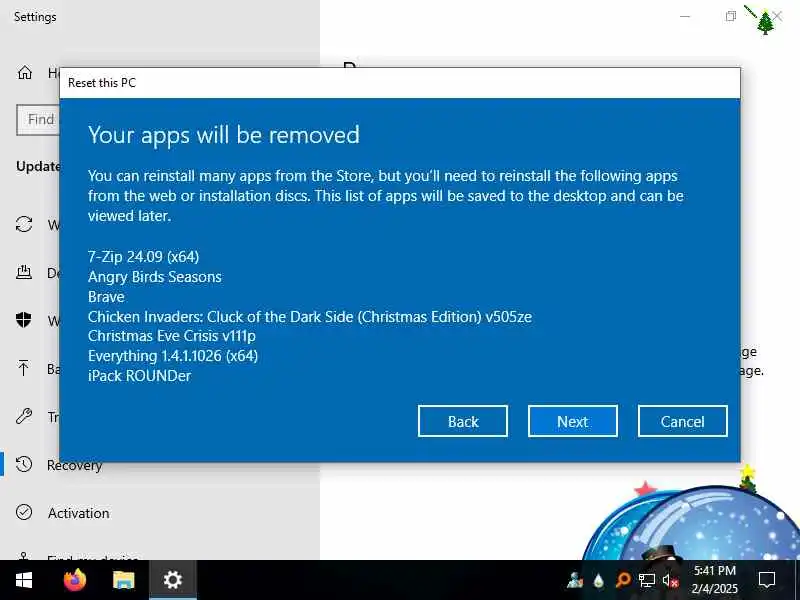Open Activation in the Settings sidebar
This screenshot has width=800, height=600.
click(79, 513)
